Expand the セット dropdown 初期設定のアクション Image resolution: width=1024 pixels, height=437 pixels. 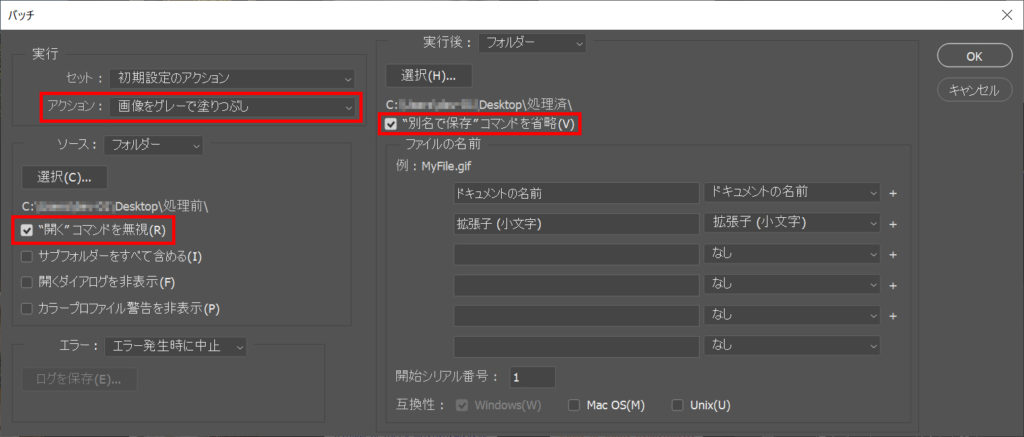(234, 78)
